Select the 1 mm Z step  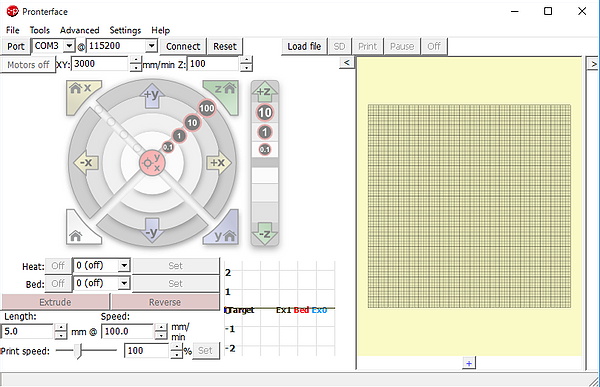coord(264,132)
